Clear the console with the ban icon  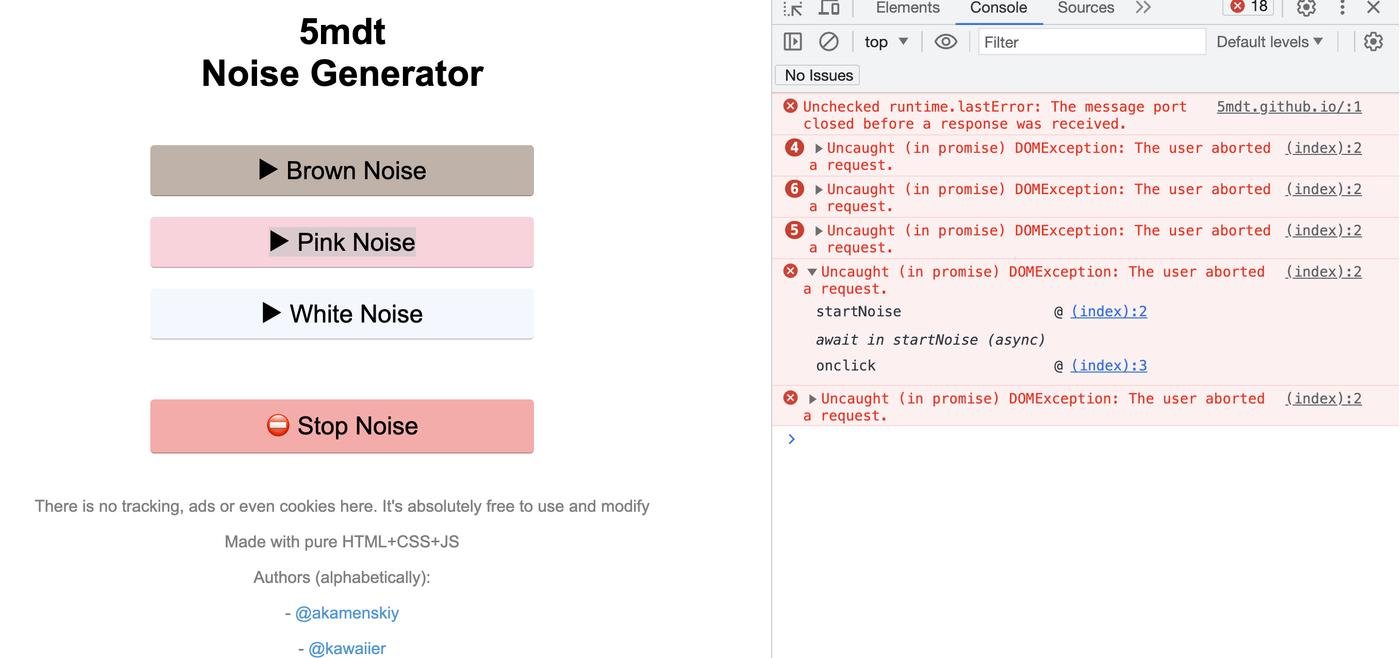pyautogui.click(x=829, y=42)
